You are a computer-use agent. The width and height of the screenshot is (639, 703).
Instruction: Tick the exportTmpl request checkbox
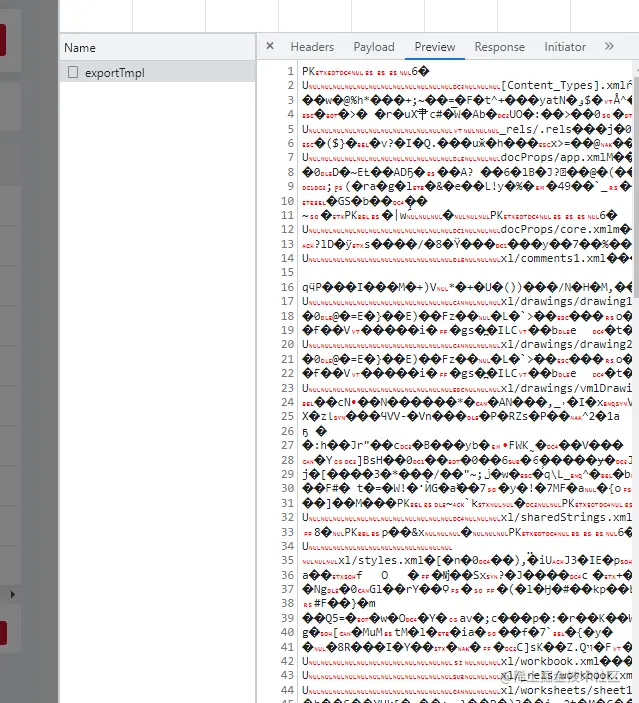point(73,72)
